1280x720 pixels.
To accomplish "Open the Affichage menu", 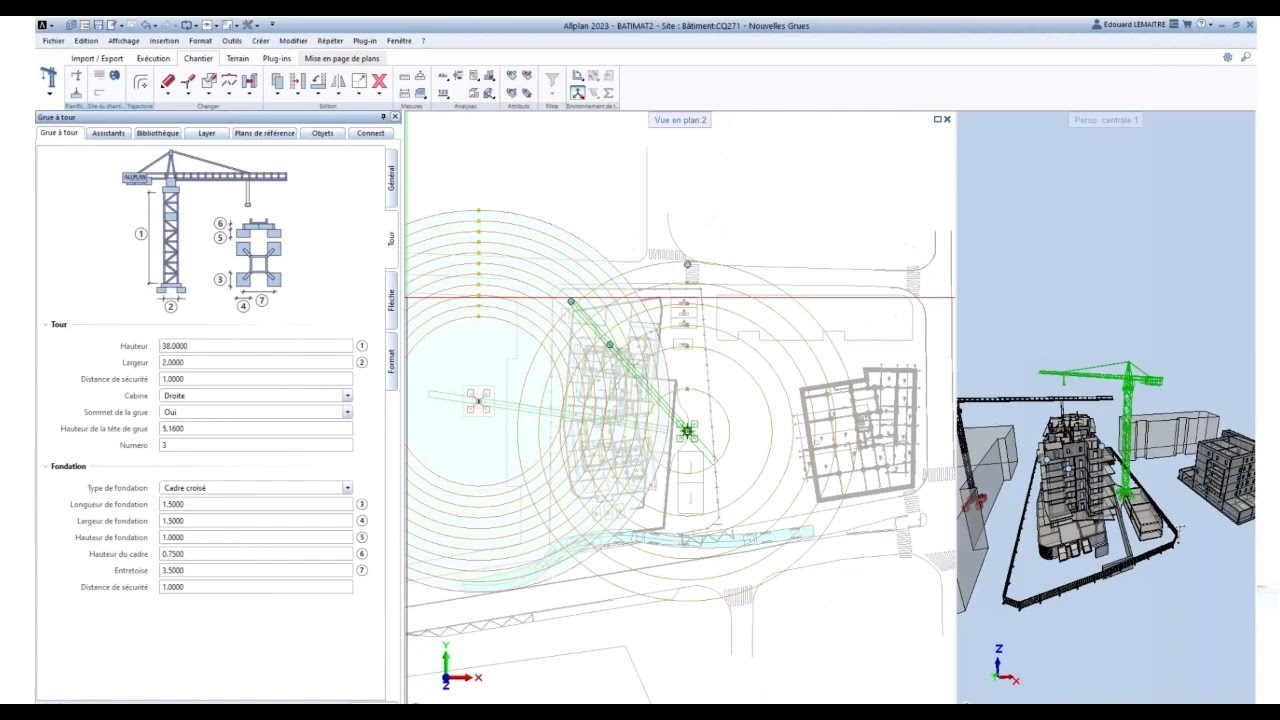I will coord(124,41).
